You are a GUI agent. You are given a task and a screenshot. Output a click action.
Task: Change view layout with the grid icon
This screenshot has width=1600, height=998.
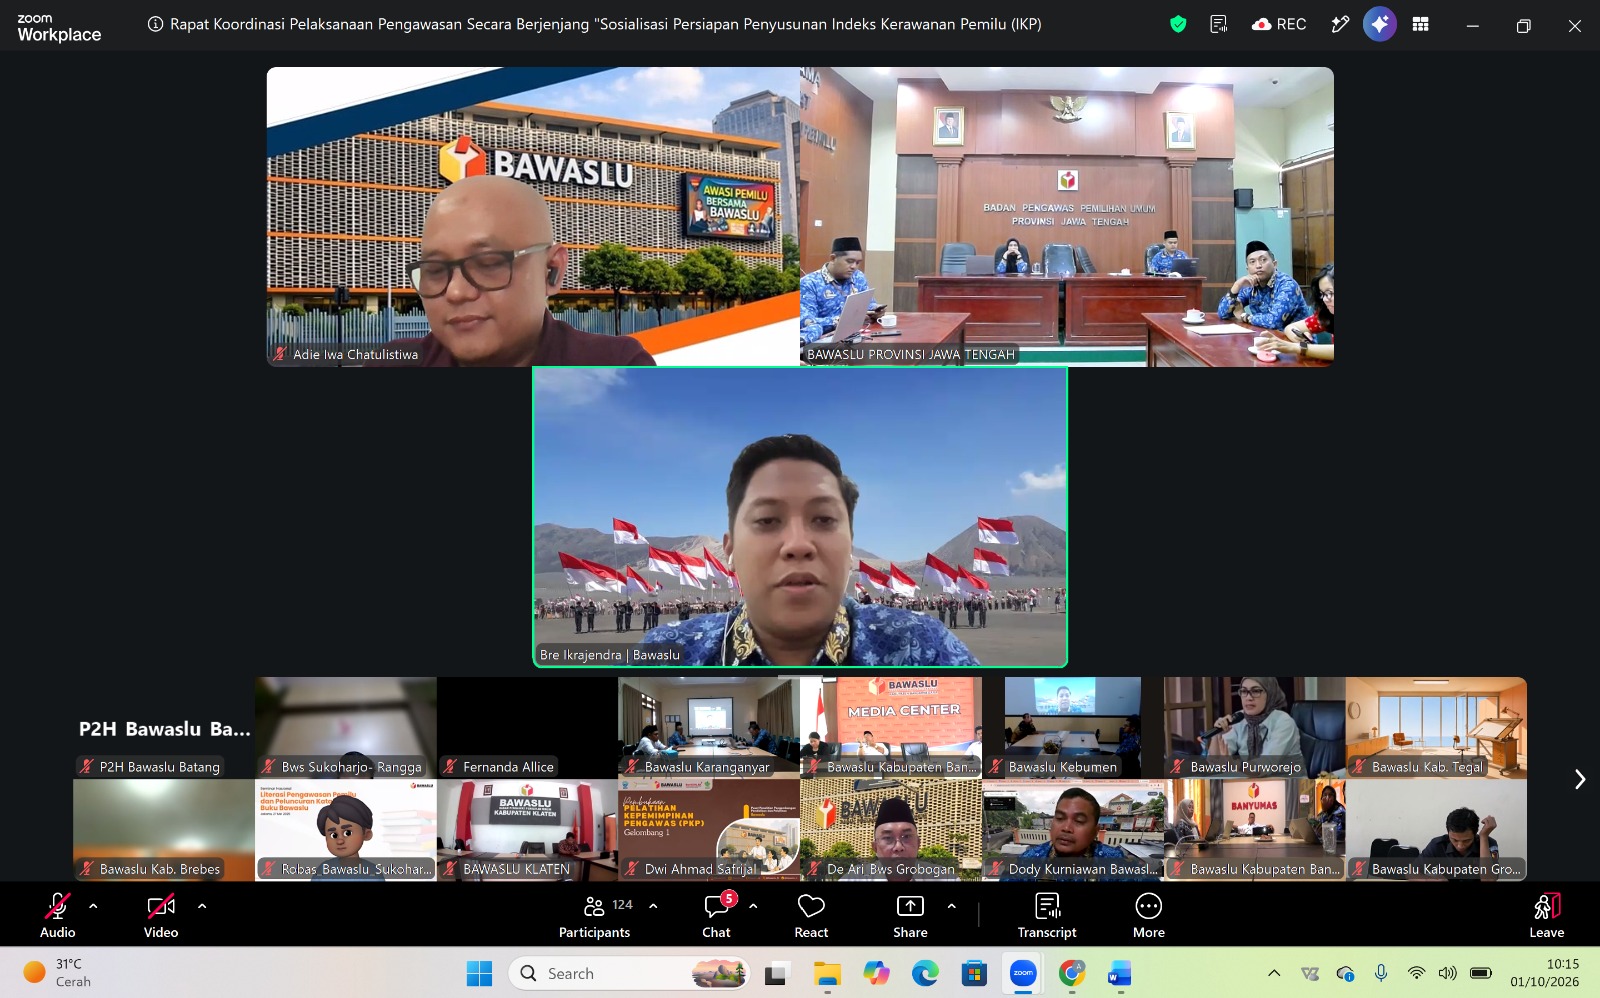point(1420,24)
